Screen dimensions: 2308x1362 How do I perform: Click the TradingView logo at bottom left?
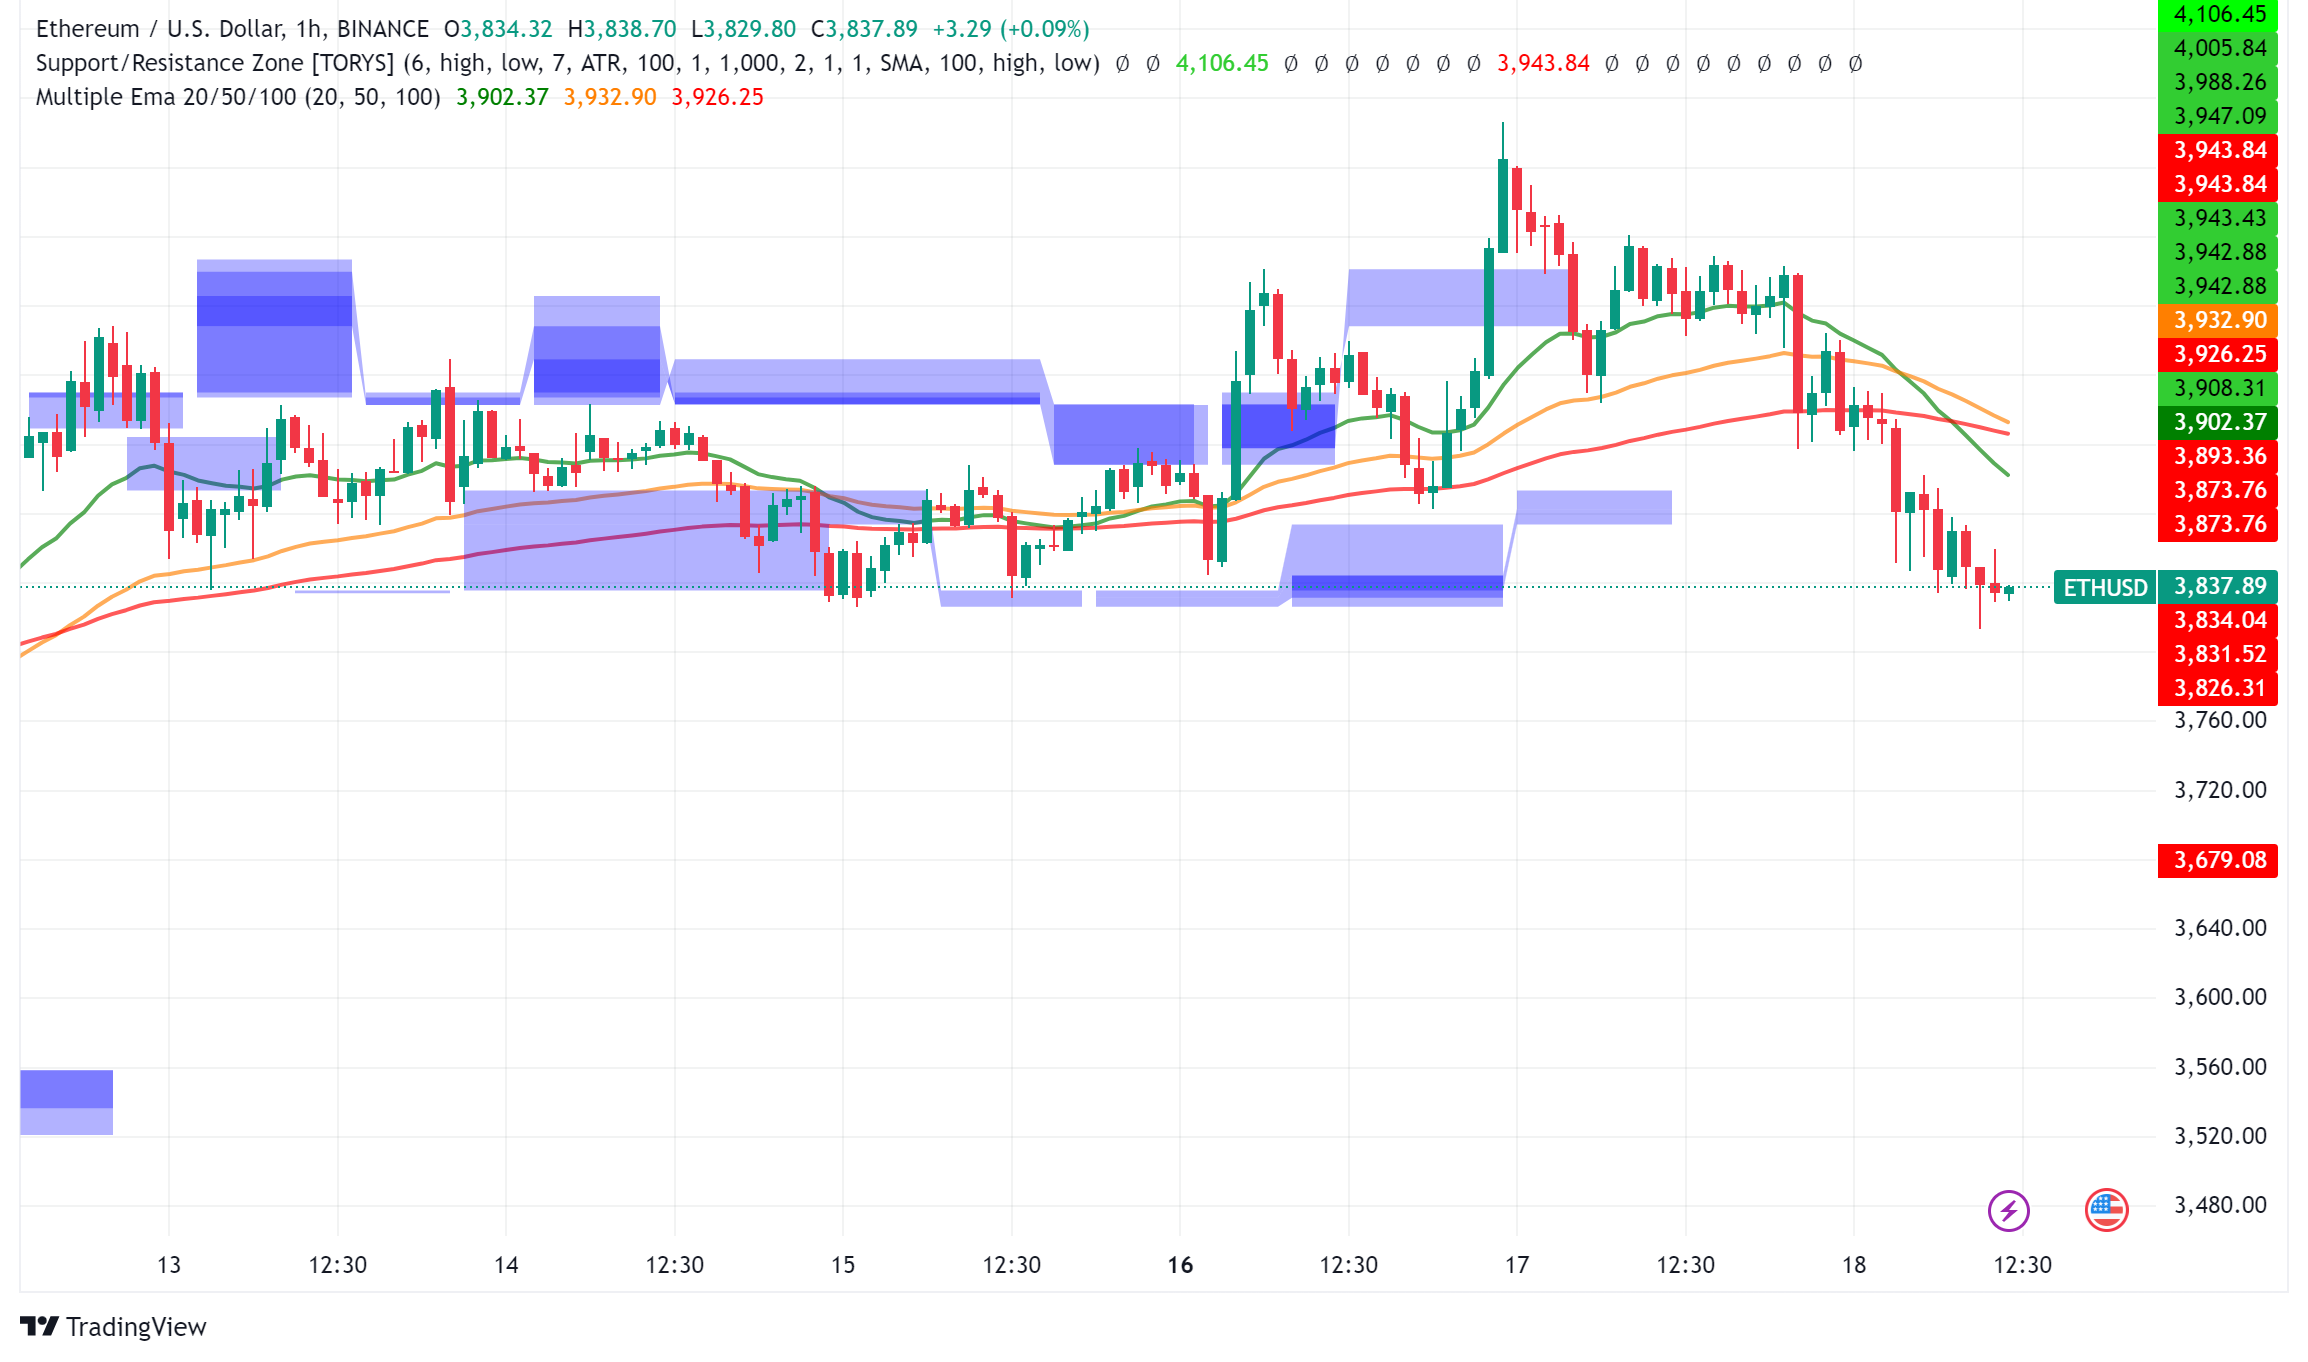pyautogui.click(x=113, y=1327)
